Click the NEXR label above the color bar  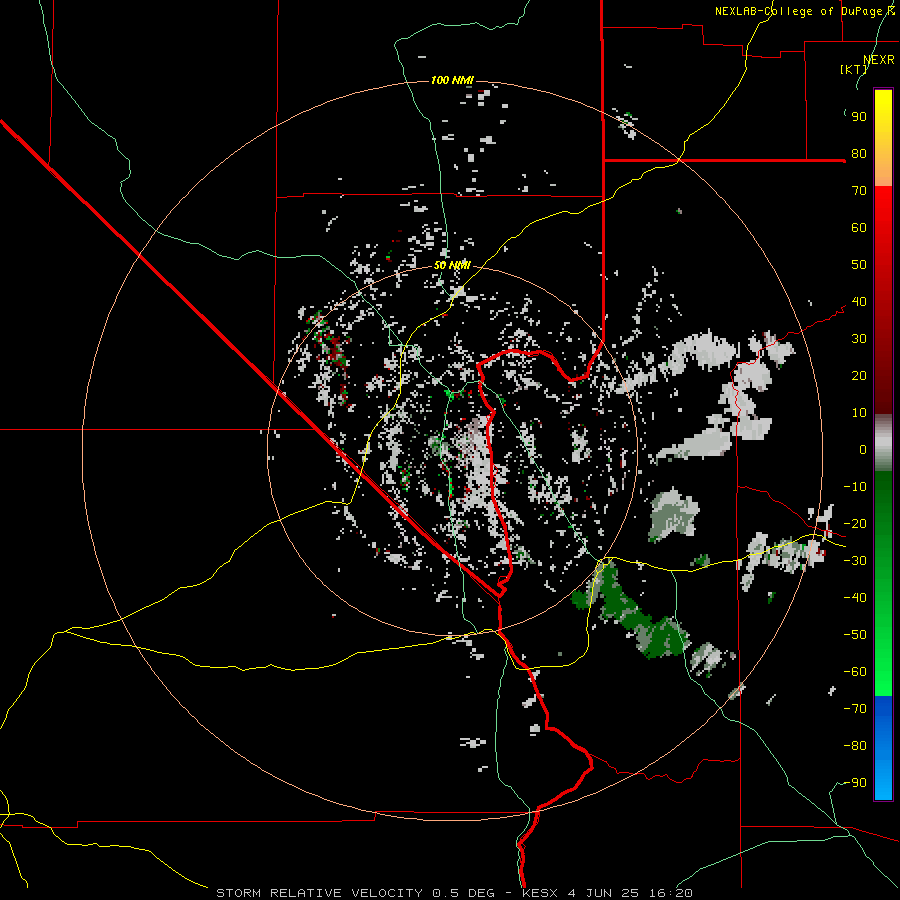tap(879, 60)
